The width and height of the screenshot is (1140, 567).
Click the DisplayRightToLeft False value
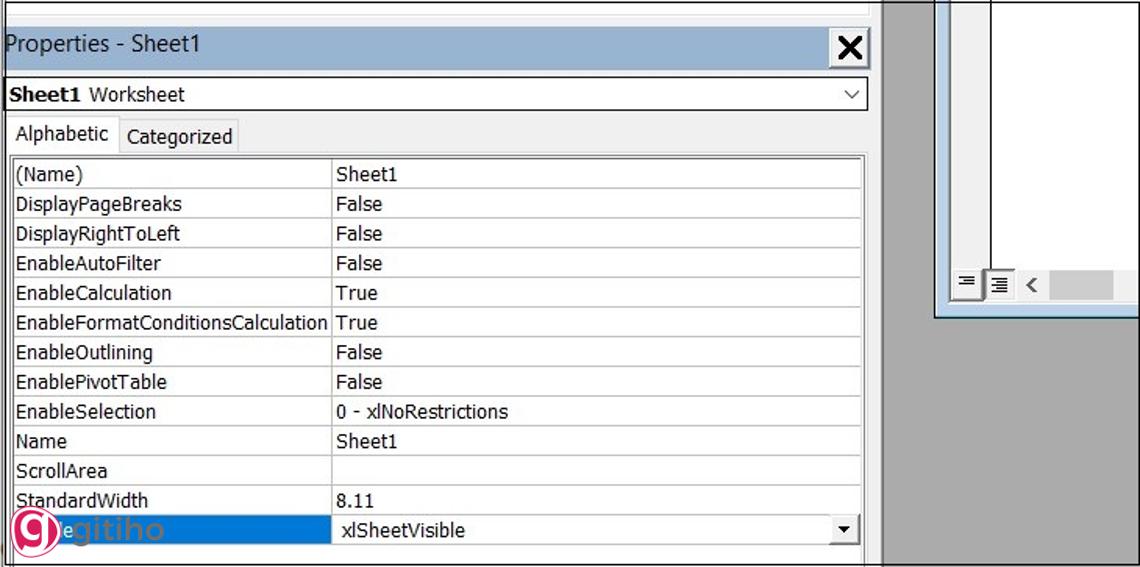pyautogui.click(x=595, y=234)
